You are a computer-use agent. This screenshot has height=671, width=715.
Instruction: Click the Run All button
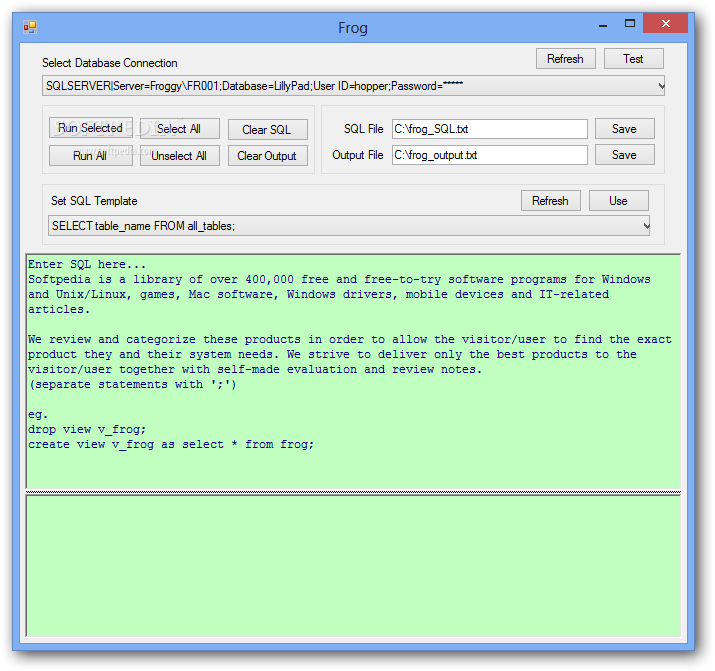coord(91,155)
